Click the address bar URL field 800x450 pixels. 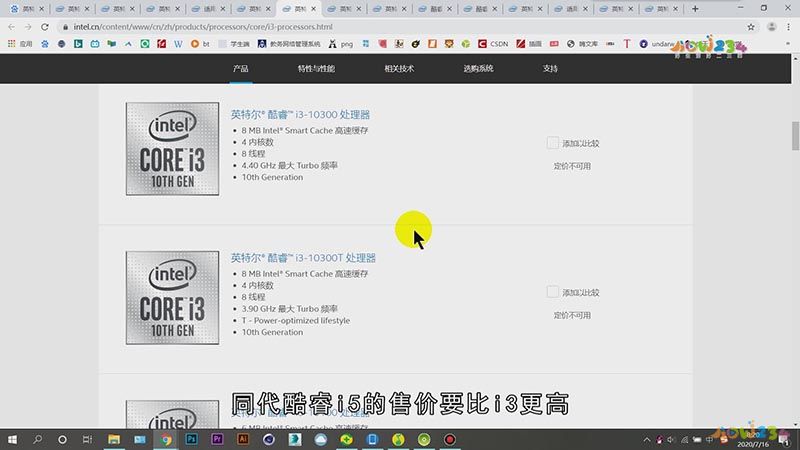click(x=403, y=27)
